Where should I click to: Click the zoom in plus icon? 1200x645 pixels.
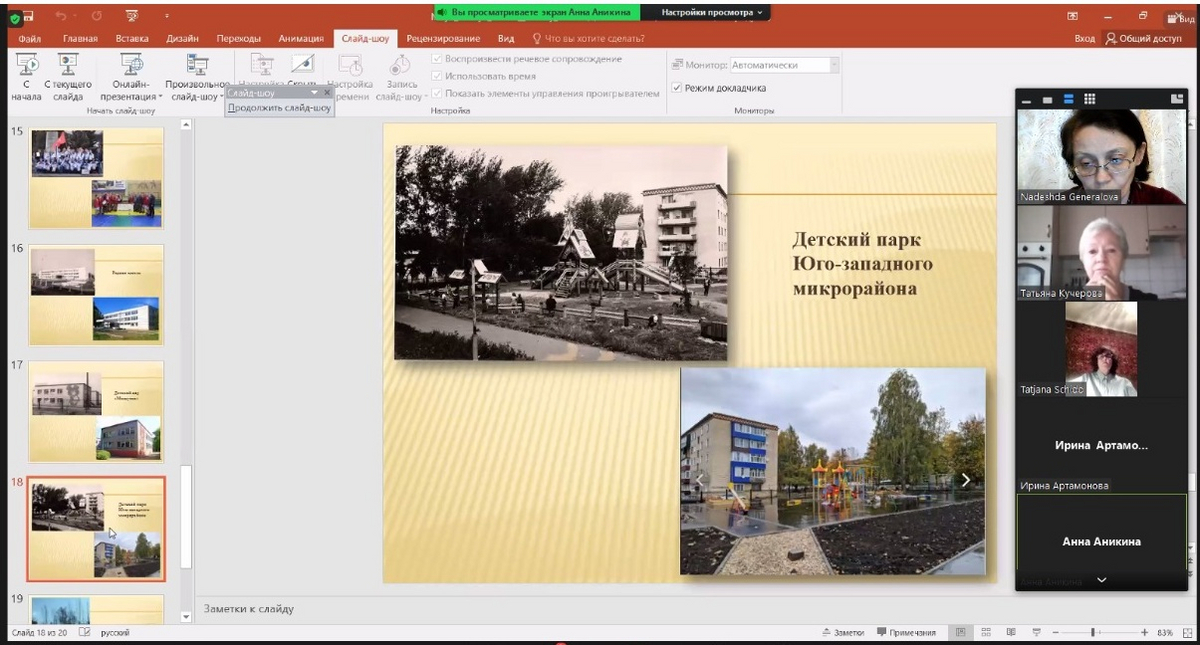[1145, 632]
